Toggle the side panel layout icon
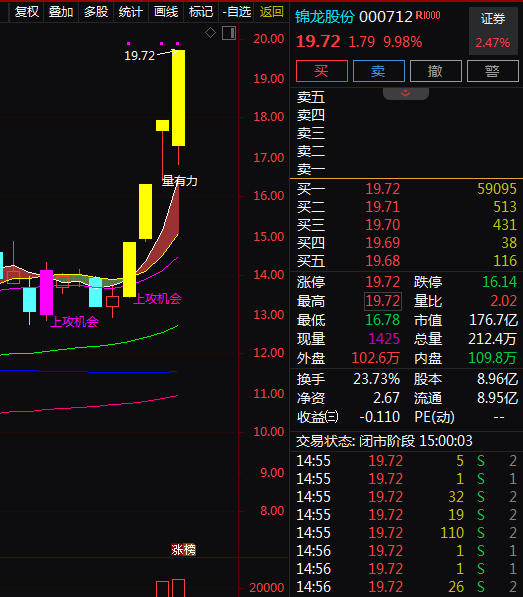 point(229,33)
